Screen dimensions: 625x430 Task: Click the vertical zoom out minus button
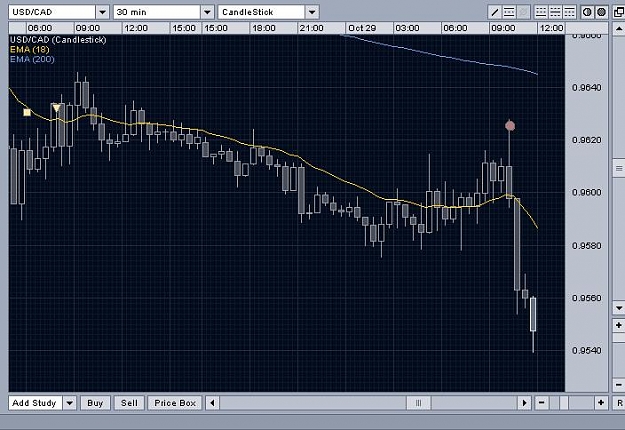[x=619, y=385]
